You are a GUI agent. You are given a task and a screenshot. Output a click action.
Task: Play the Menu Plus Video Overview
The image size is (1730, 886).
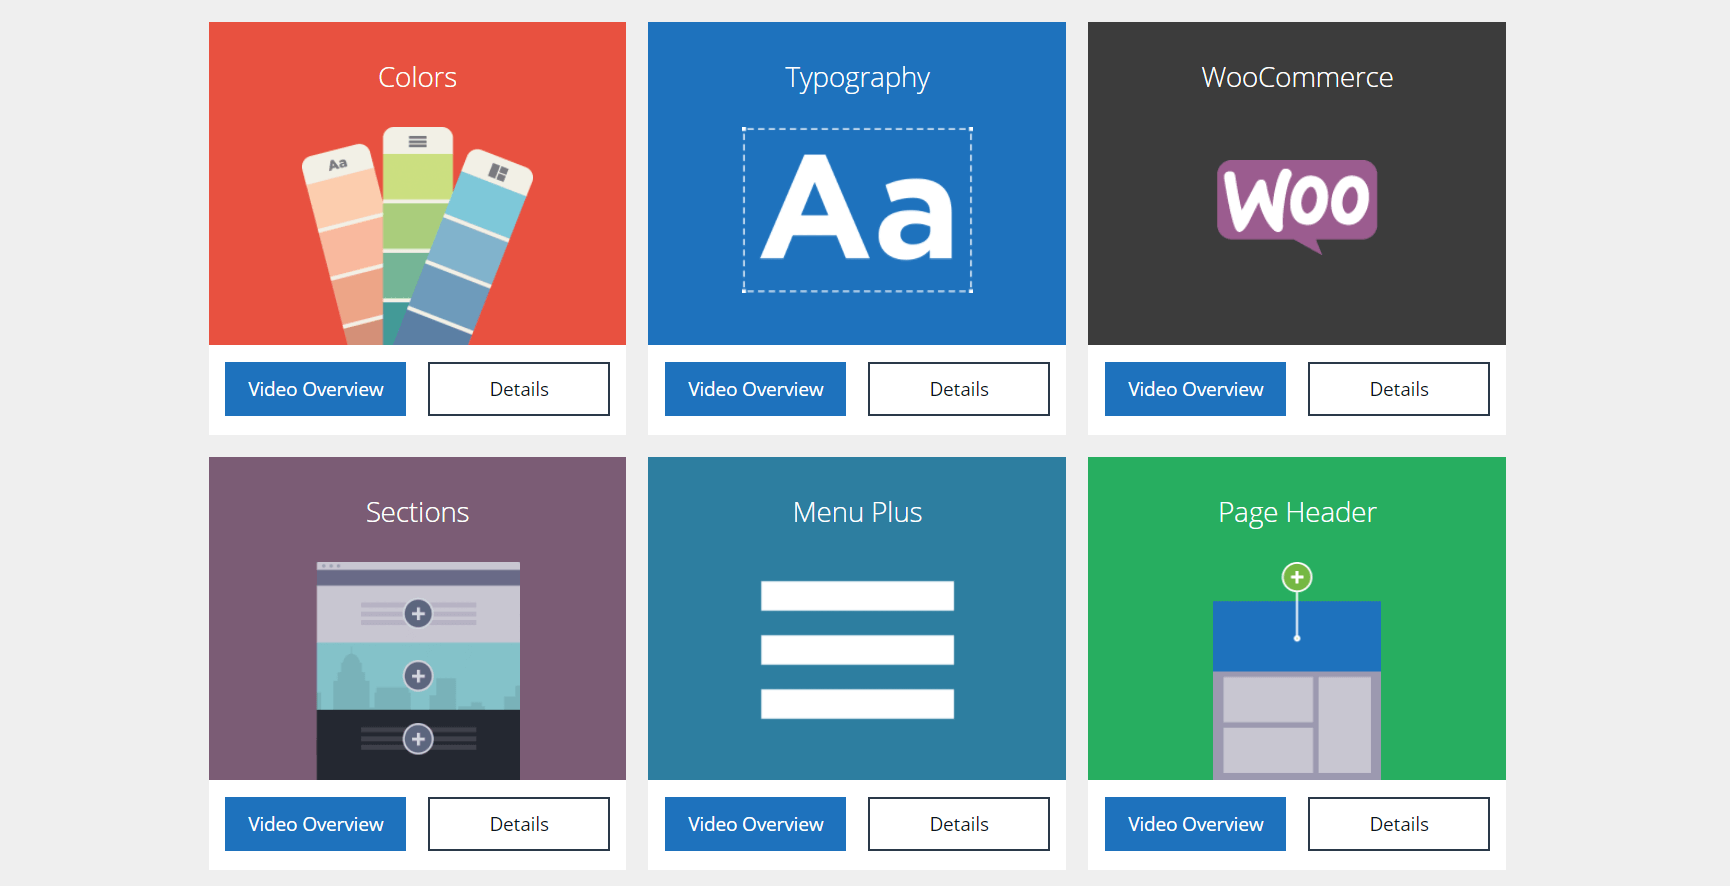pos(755,824)
